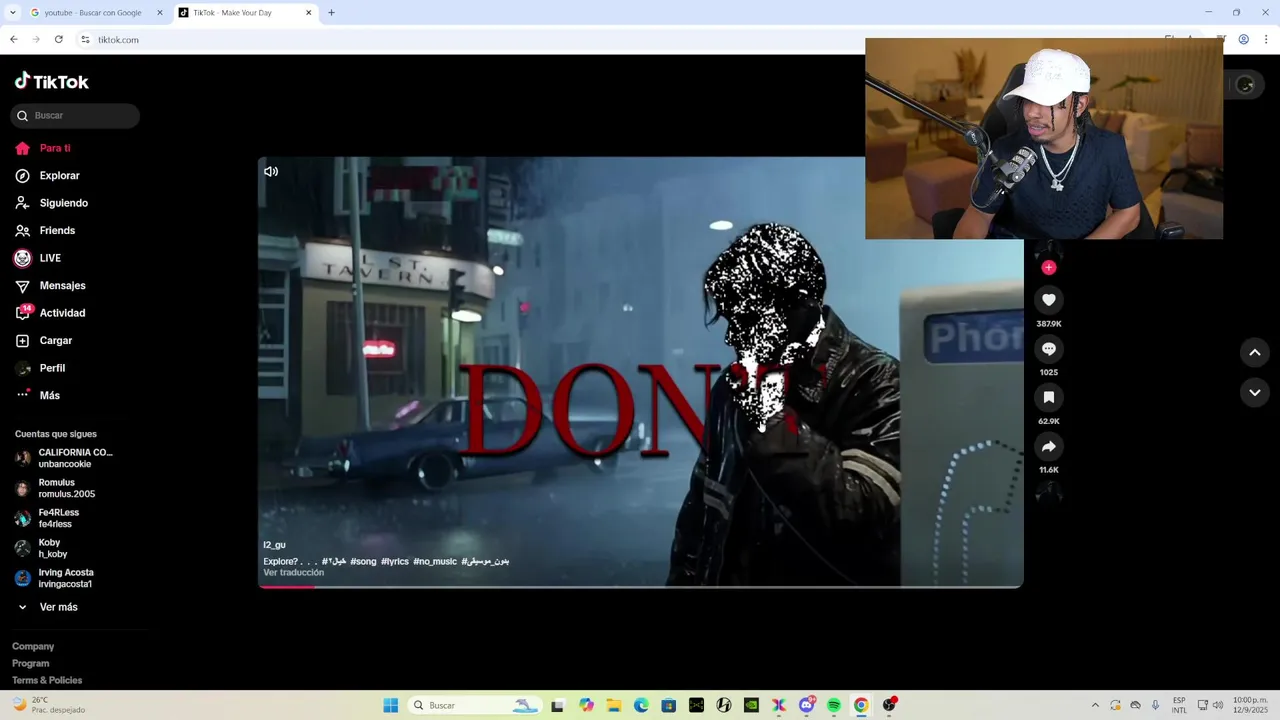Open hashtag #no_music in caption

(x=435, y=562)
